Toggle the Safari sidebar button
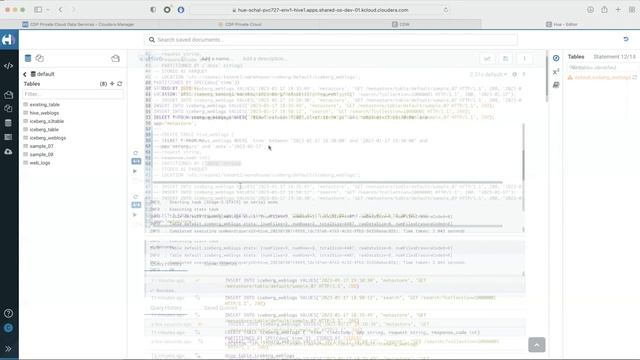 click(38, 9)
